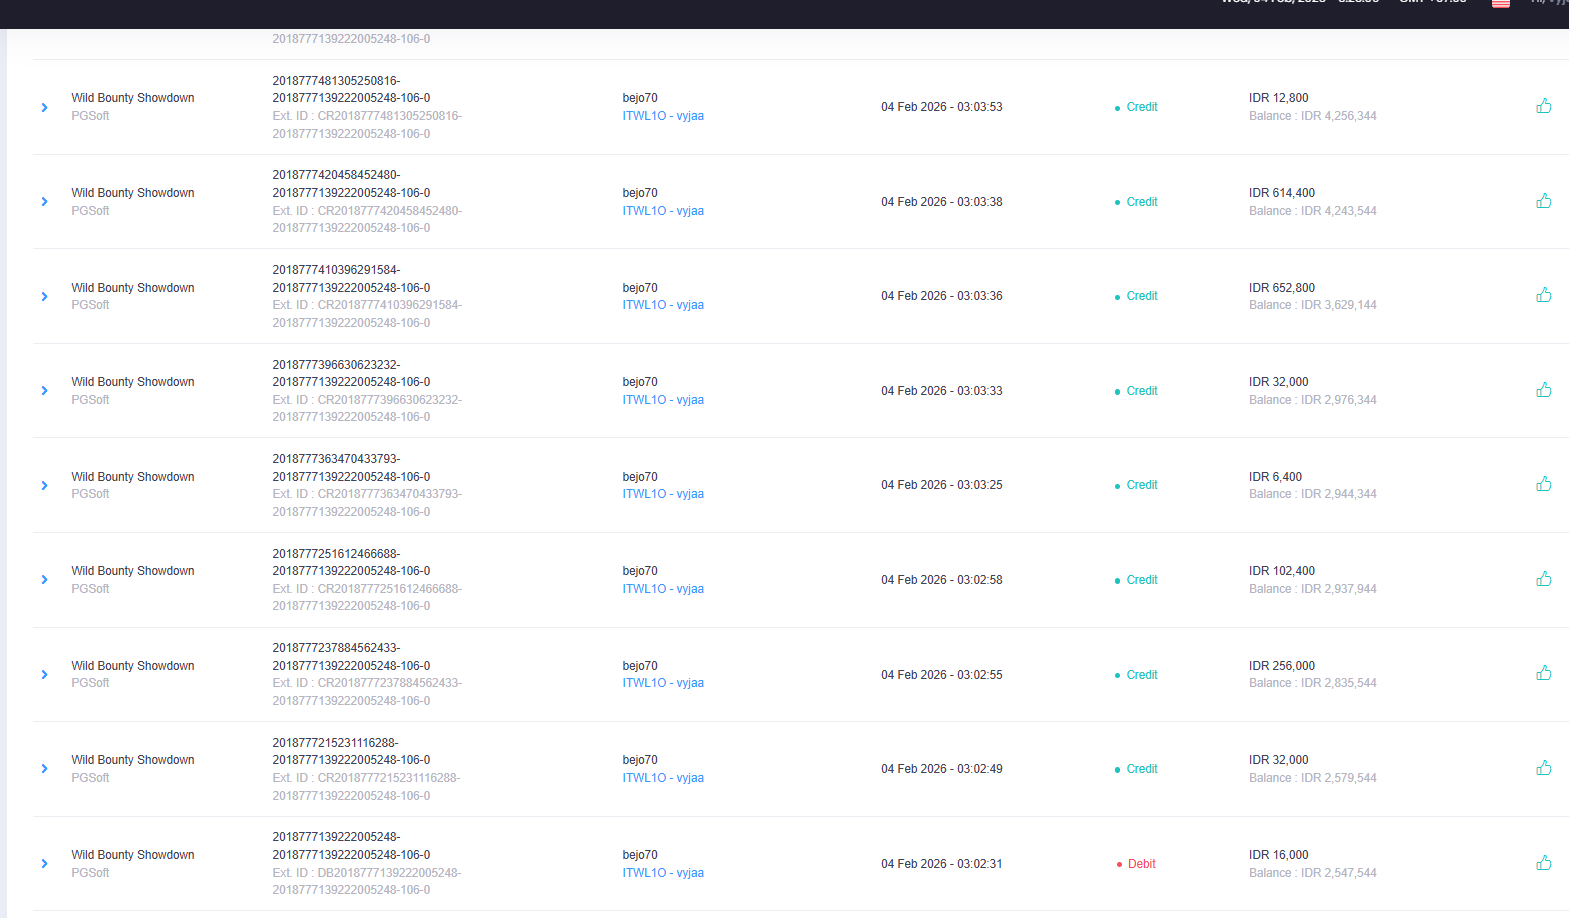Open ITWL1O - vyjaa link in 03:03:53 row
The height and width of the screenshot is (918, 1569).
tap(663, 116)
